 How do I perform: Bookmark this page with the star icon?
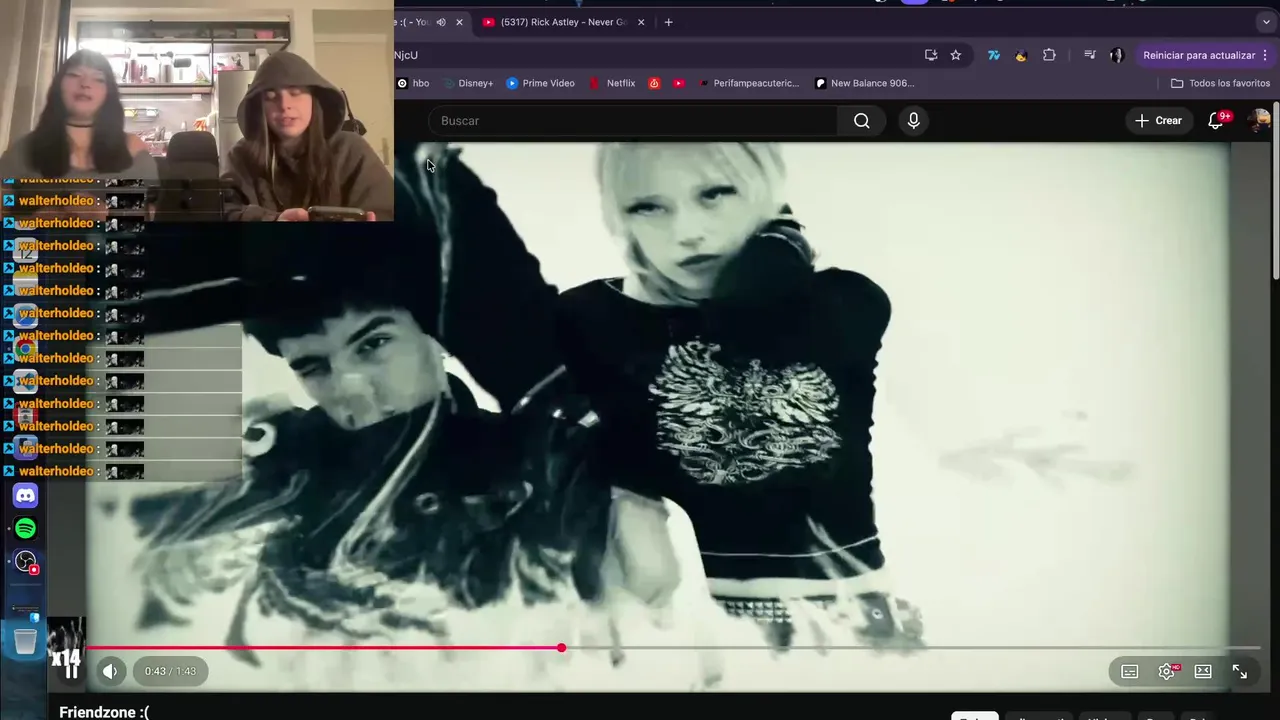956,55
